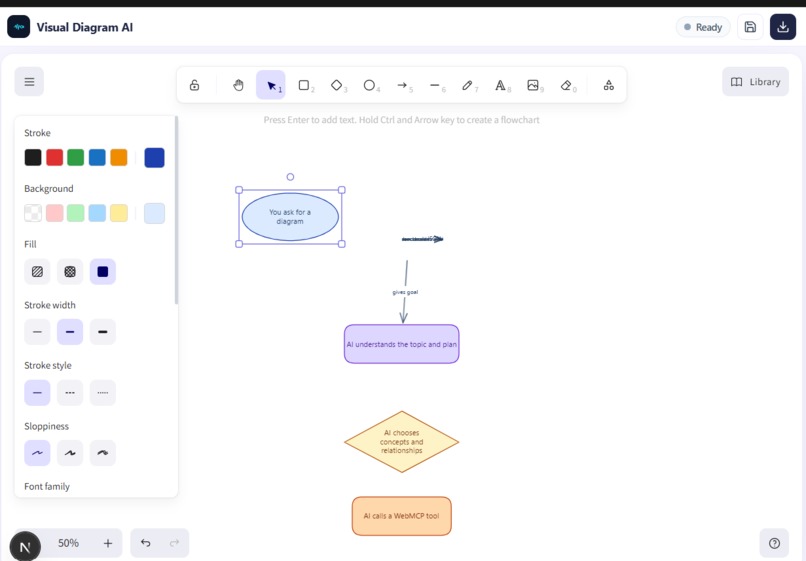806x561 pixels.
Task: Set fill to cross-hatch pattern
Action: [x=70, y=272]
